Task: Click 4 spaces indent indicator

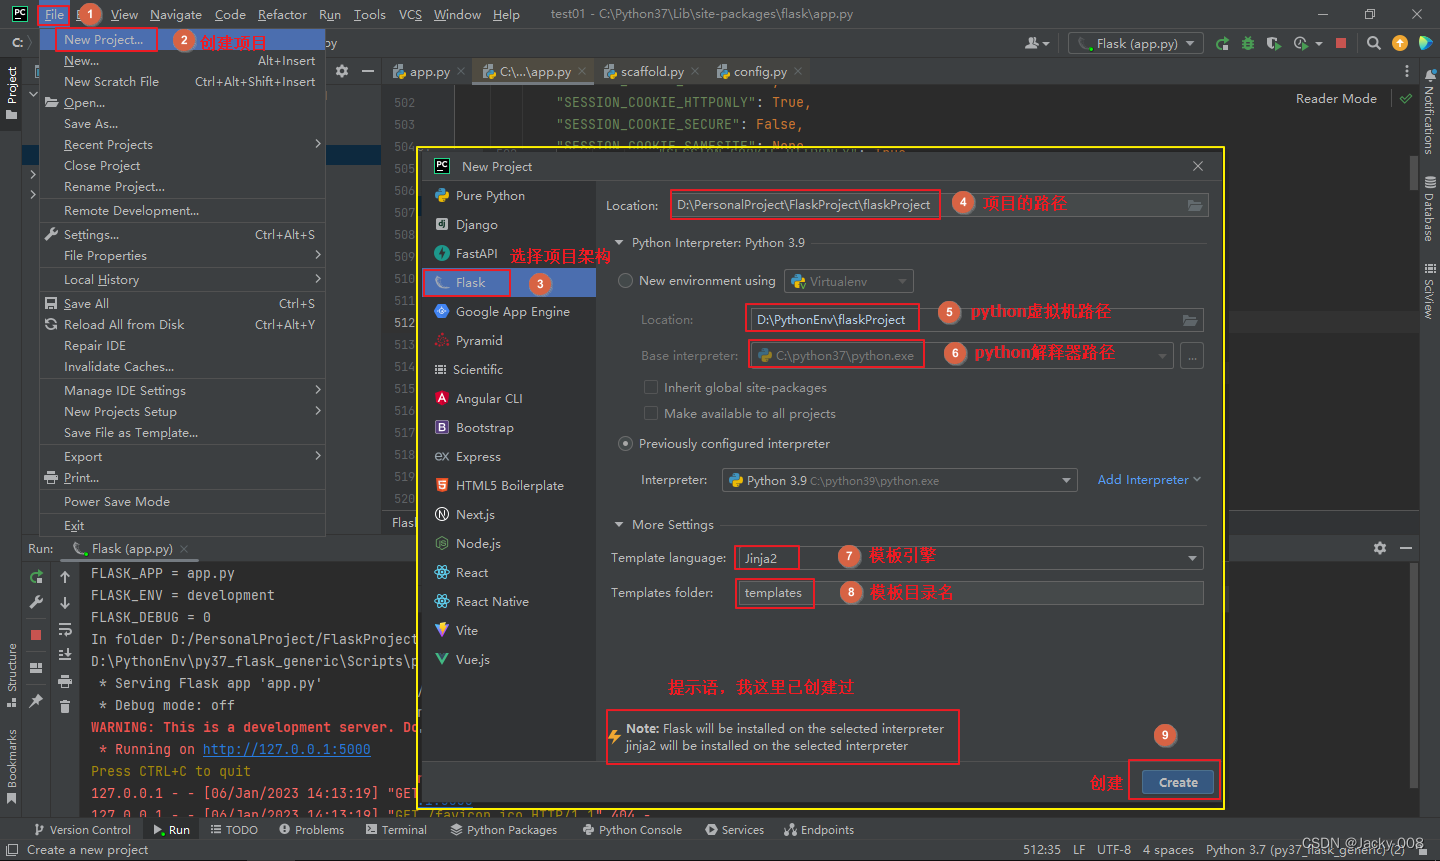Action: click(x=1168, y=850)
